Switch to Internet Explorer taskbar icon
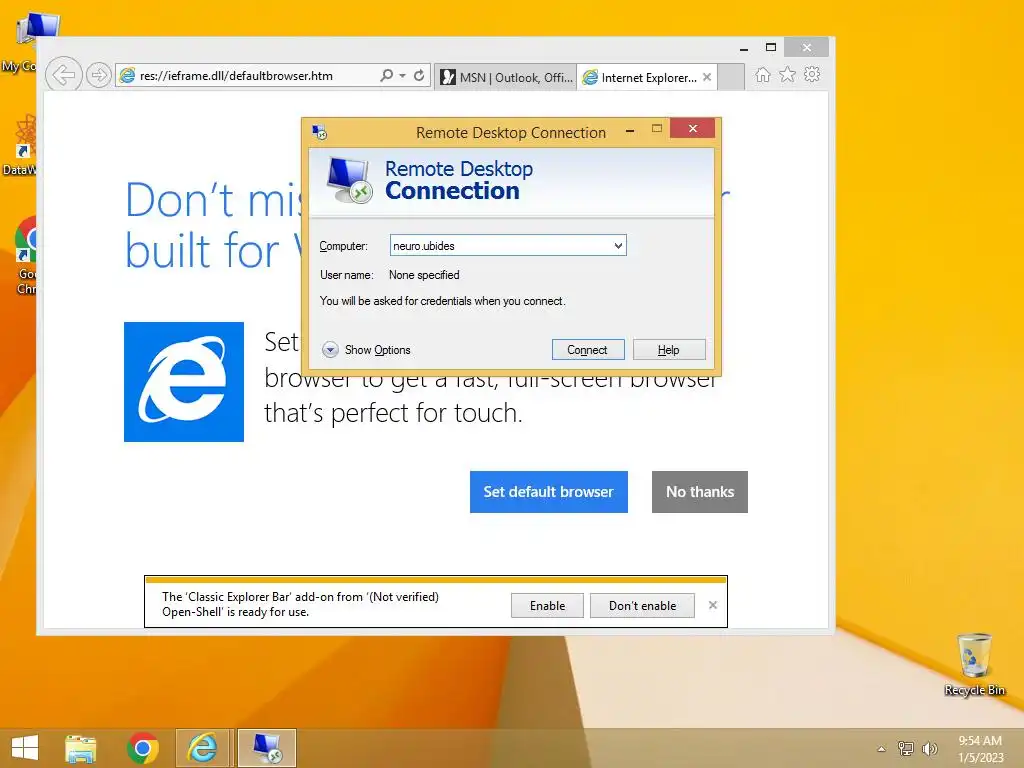Screen dimensions: 1024x768 tap(203, 748)
